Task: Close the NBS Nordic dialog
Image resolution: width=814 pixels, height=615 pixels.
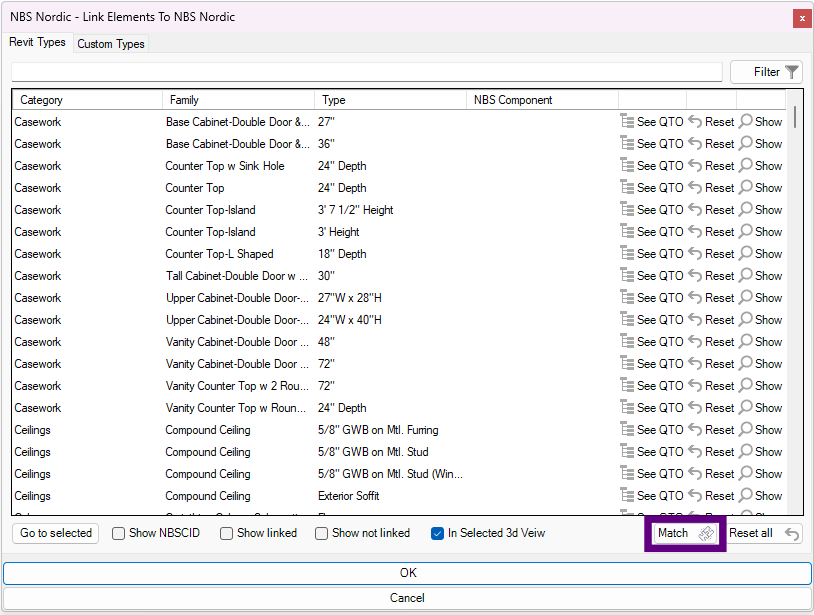Action: point(802,18)
